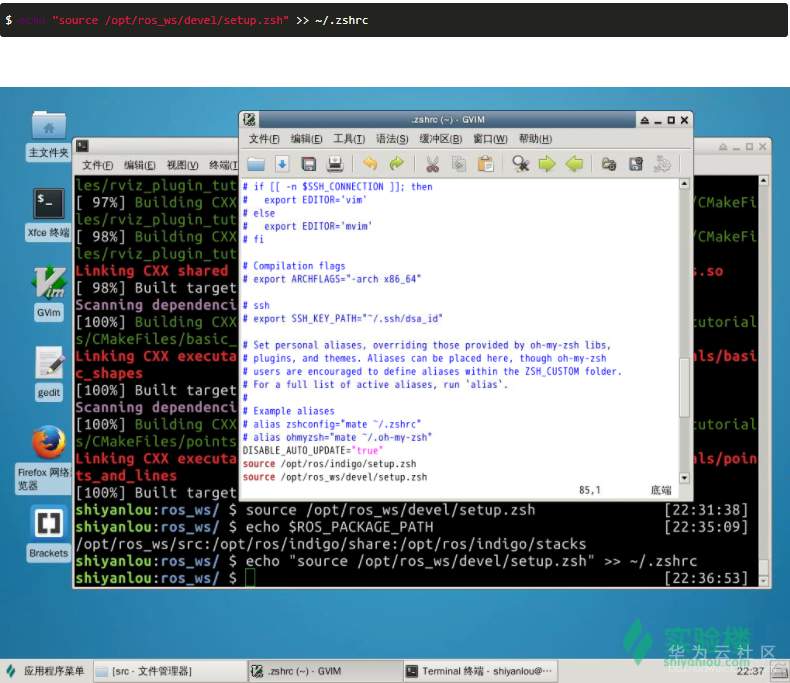This screenshot has width=790, height=683.
Task: Click the Find Previous green left arrow
Action: coord(574,164)
